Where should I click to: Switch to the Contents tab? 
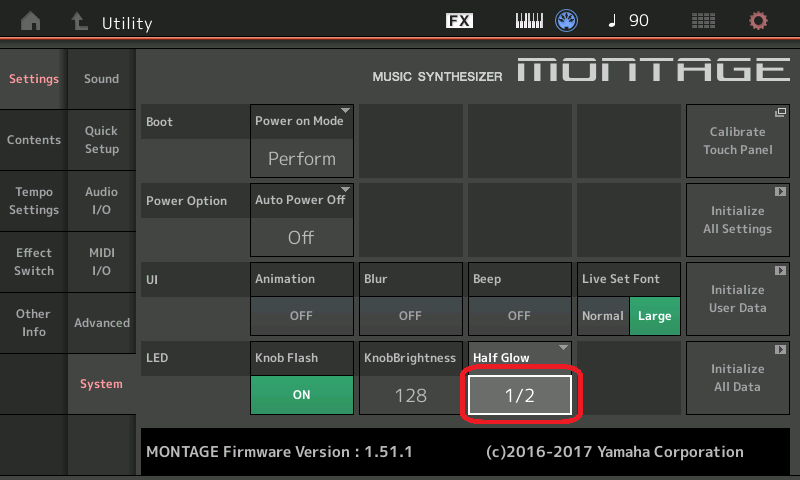click(x=33, y=140)
